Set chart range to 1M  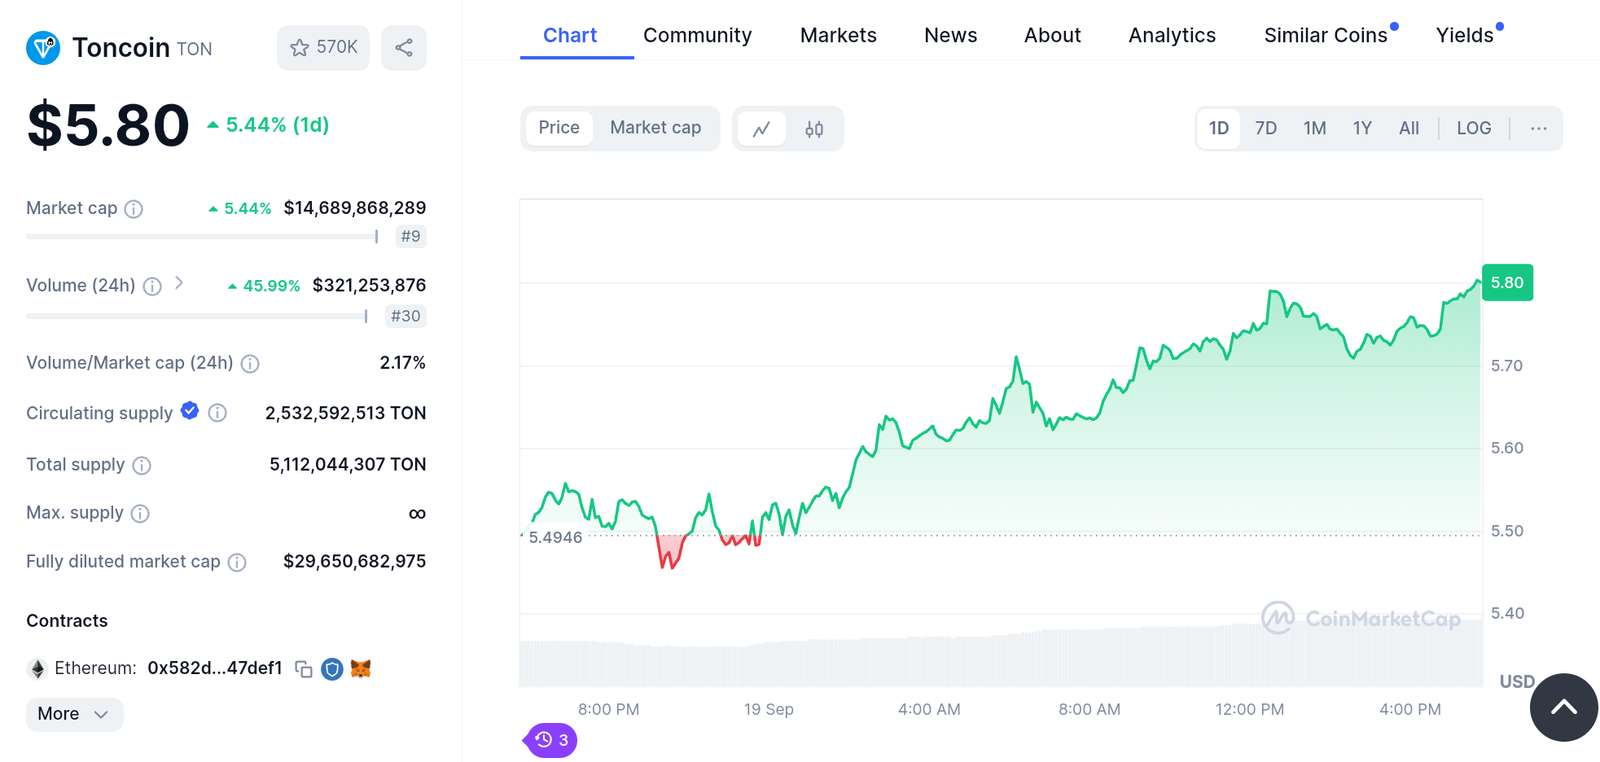1315,128
